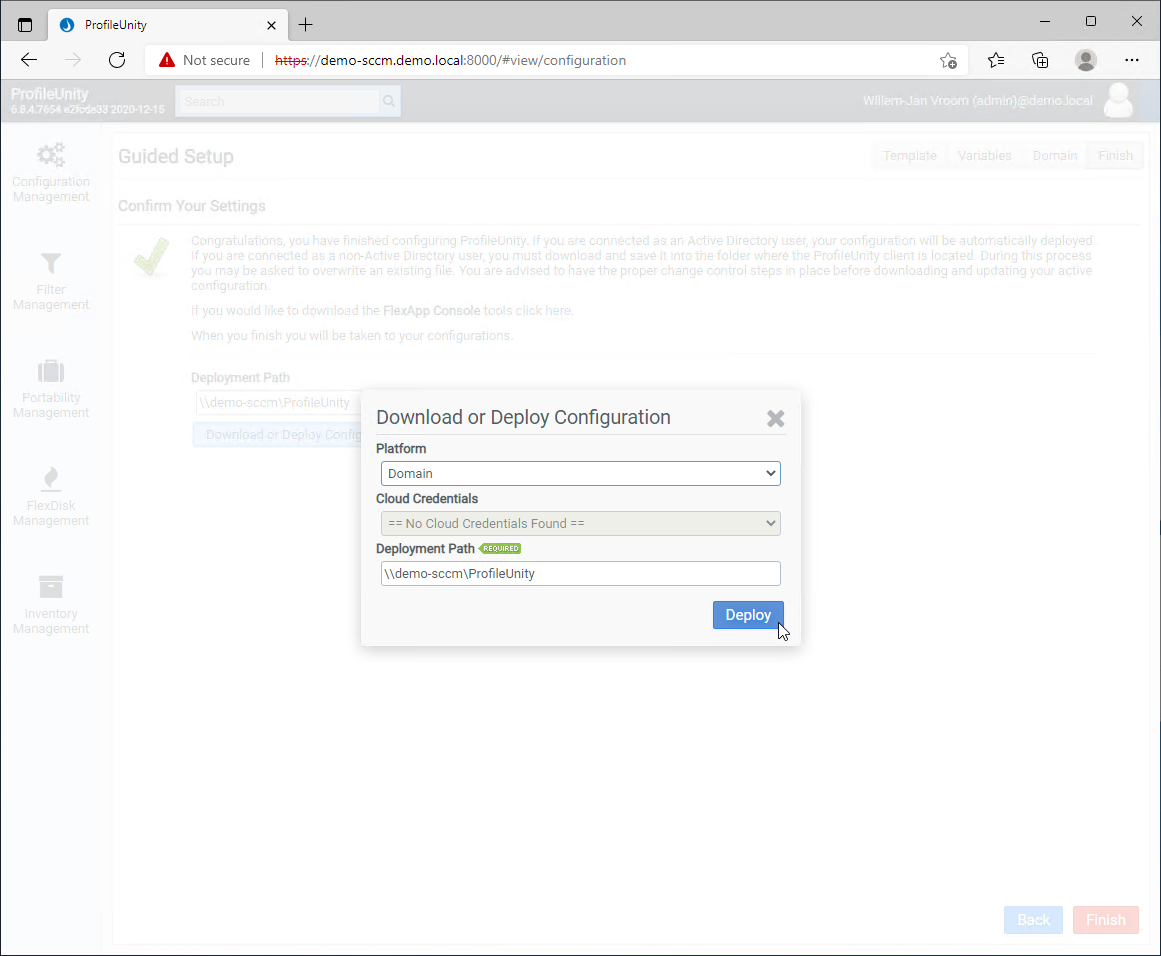Select the ProfileUnity browser tab
The height and width of the screenshot is (956, 1161).
point(169,24)
